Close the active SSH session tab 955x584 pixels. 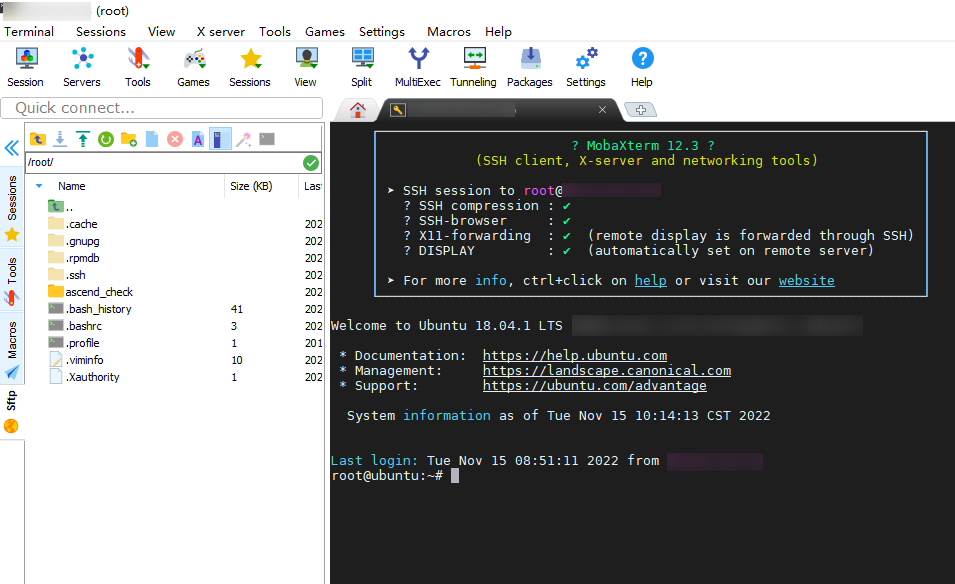602,110
